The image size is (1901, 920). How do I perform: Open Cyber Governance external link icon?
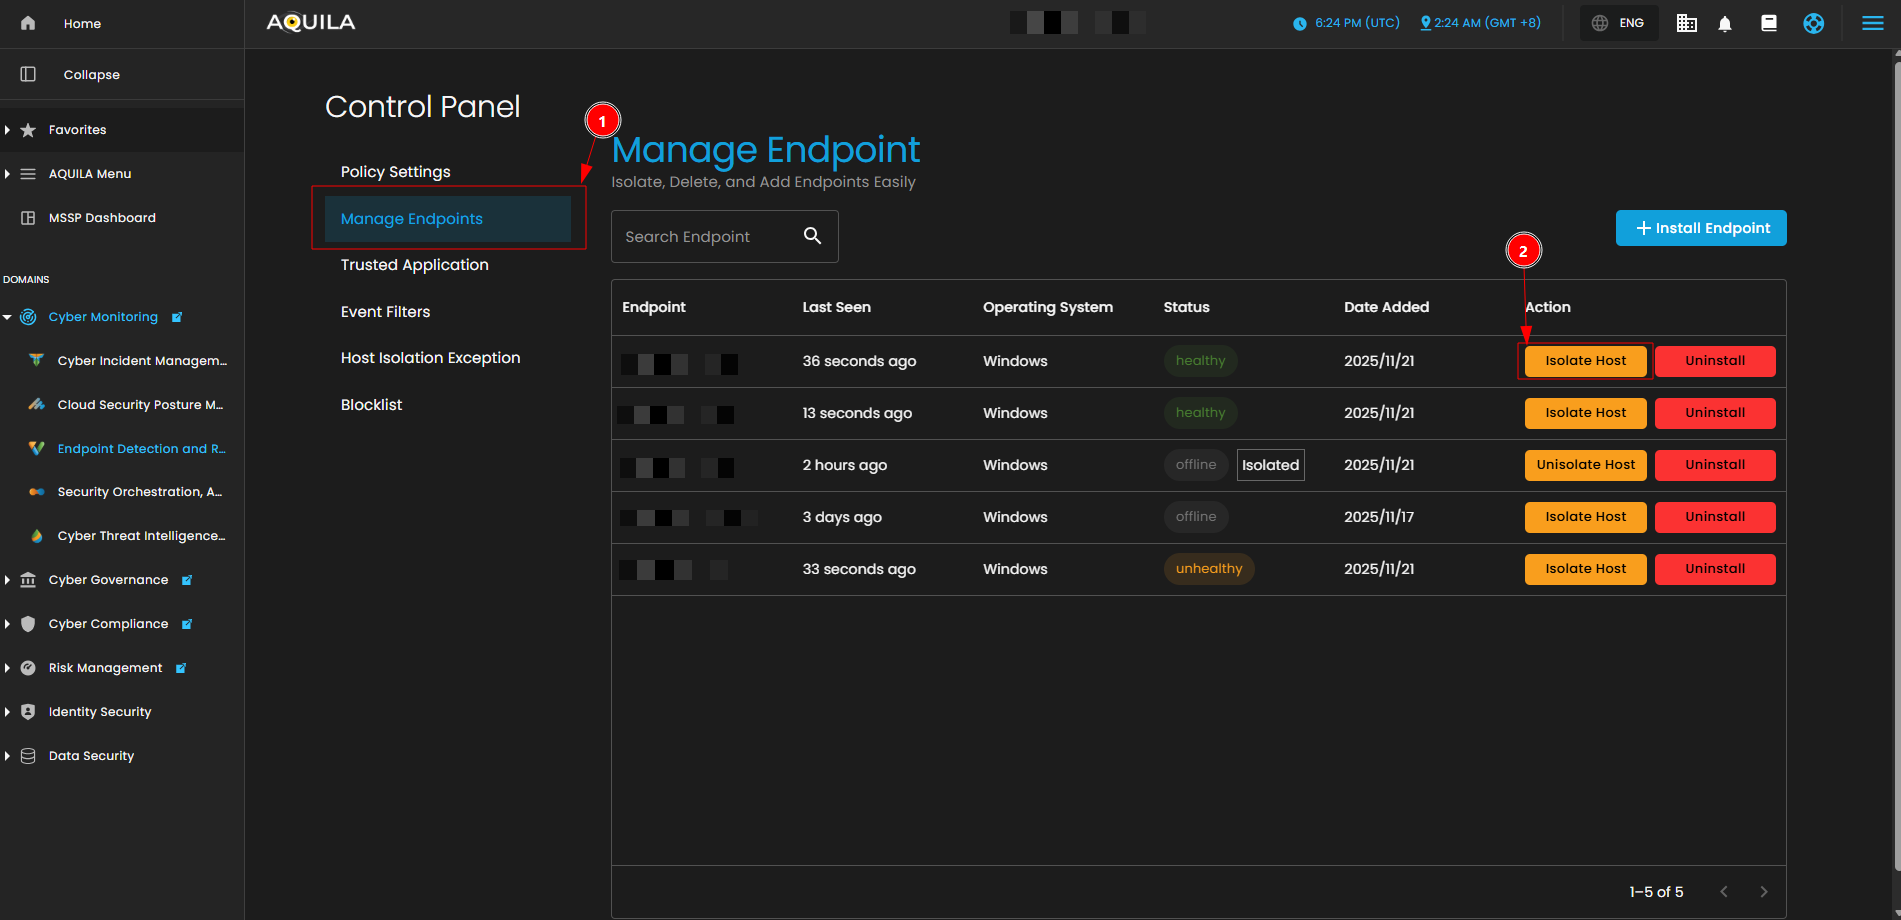(187, 580)
